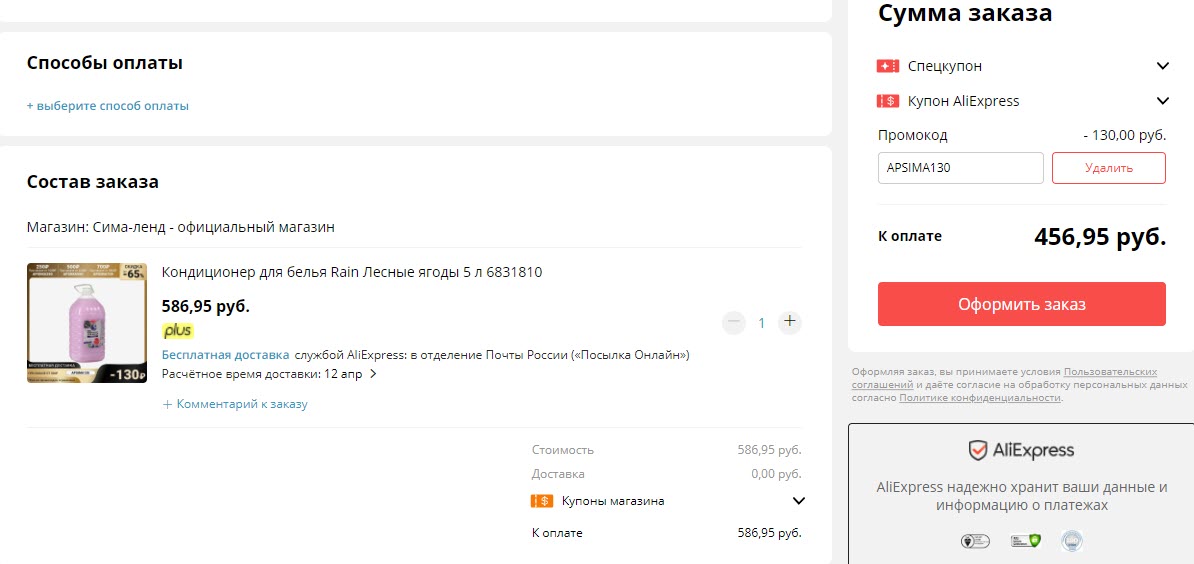Increase item quantity with plus button
This screenshot has width=1194, height=564.
click(790, 322)
